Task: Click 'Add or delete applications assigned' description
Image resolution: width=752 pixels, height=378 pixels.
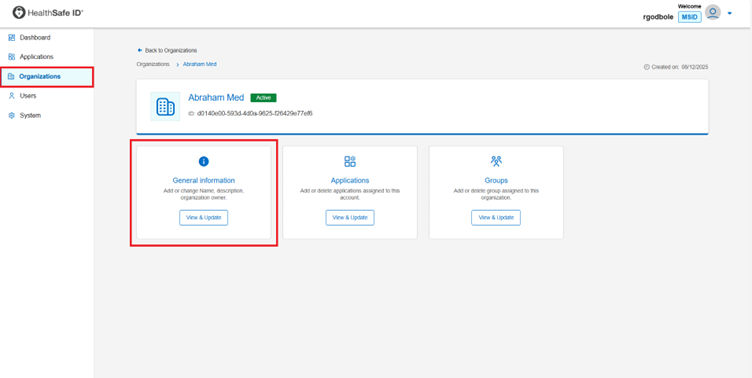Action: (350, 194)
